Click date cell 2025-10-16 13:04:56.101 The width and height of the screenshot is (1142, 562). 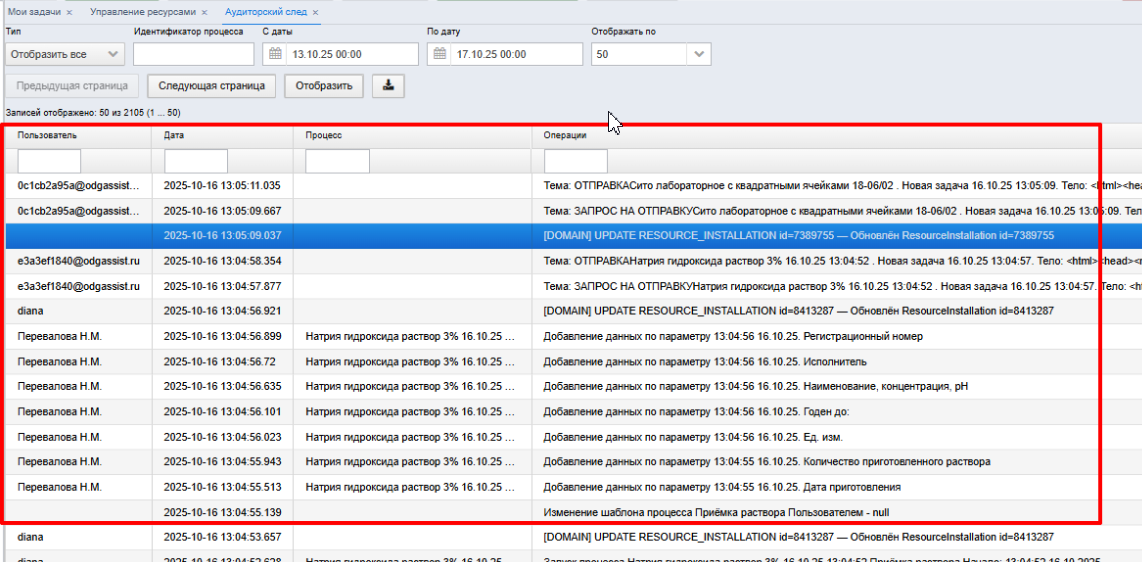pyautogui.click(x=222, y=411)
